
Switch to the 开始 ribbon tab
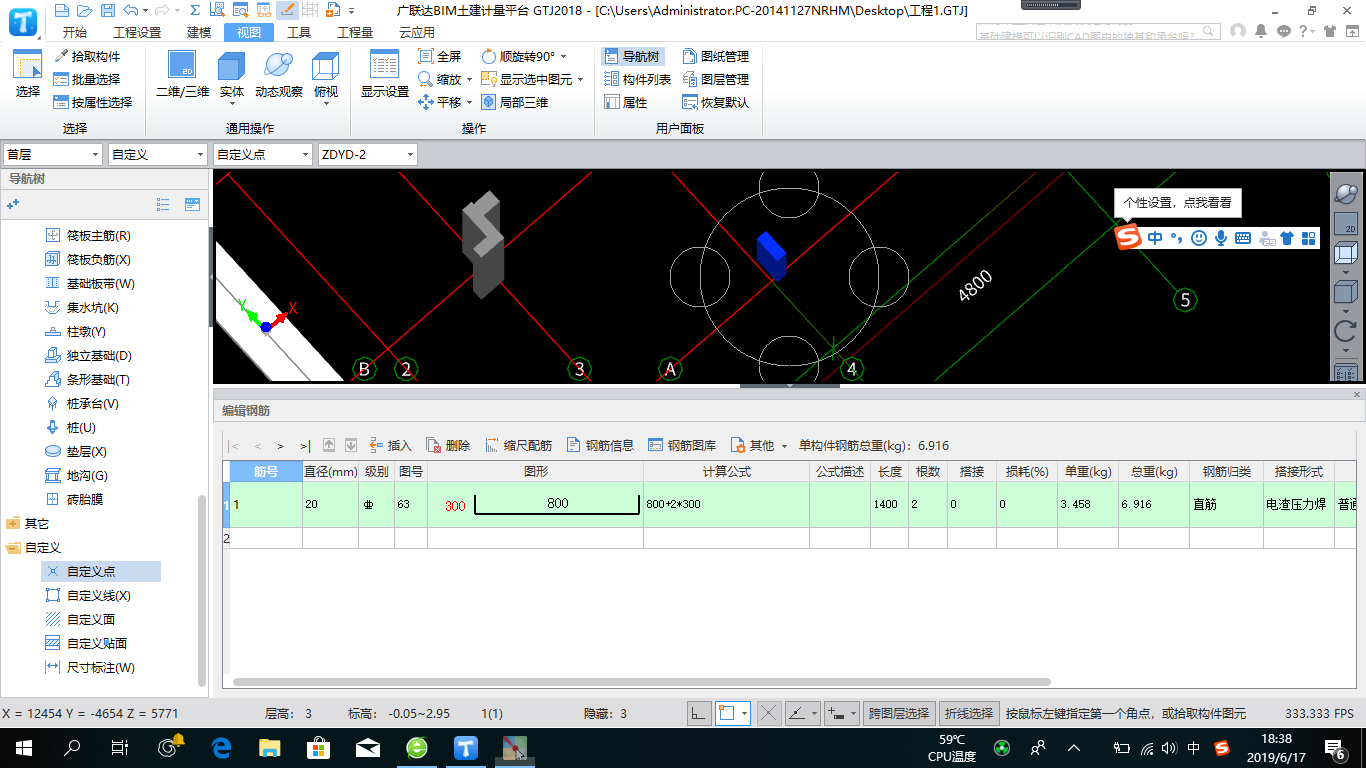click(75, 32)
